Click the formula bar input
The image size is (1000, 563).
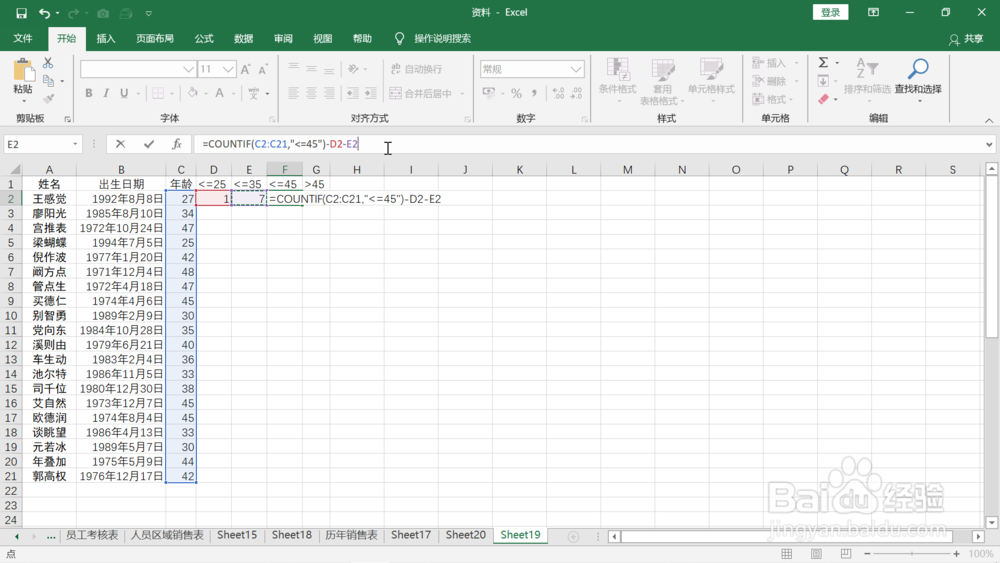(x=587, y=144)
